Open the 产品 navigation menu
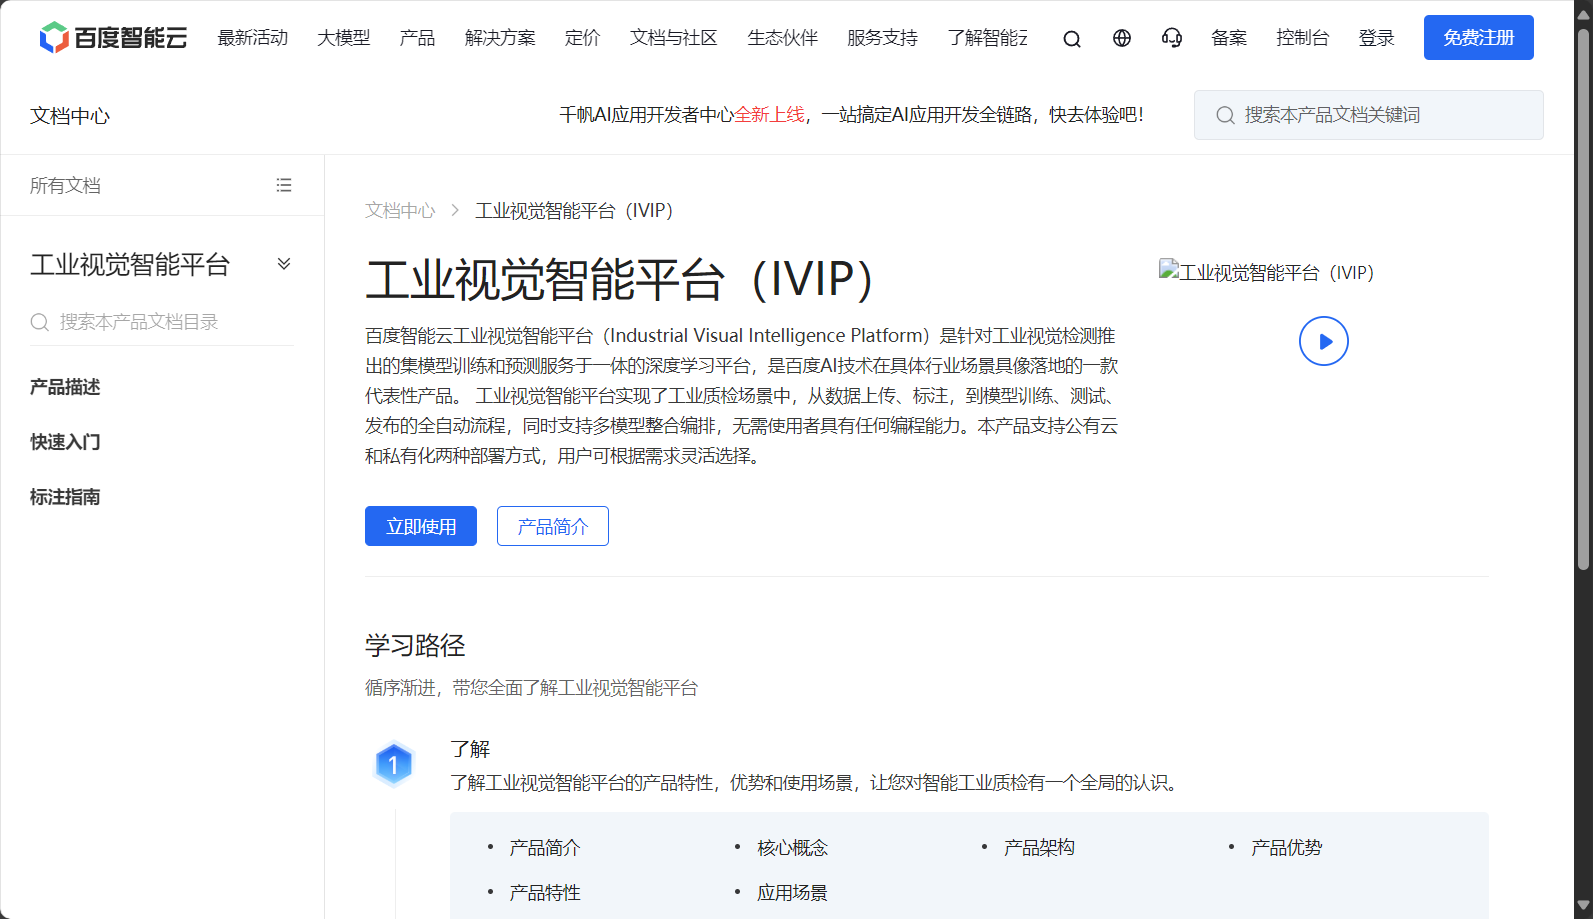 coord(417,38)
